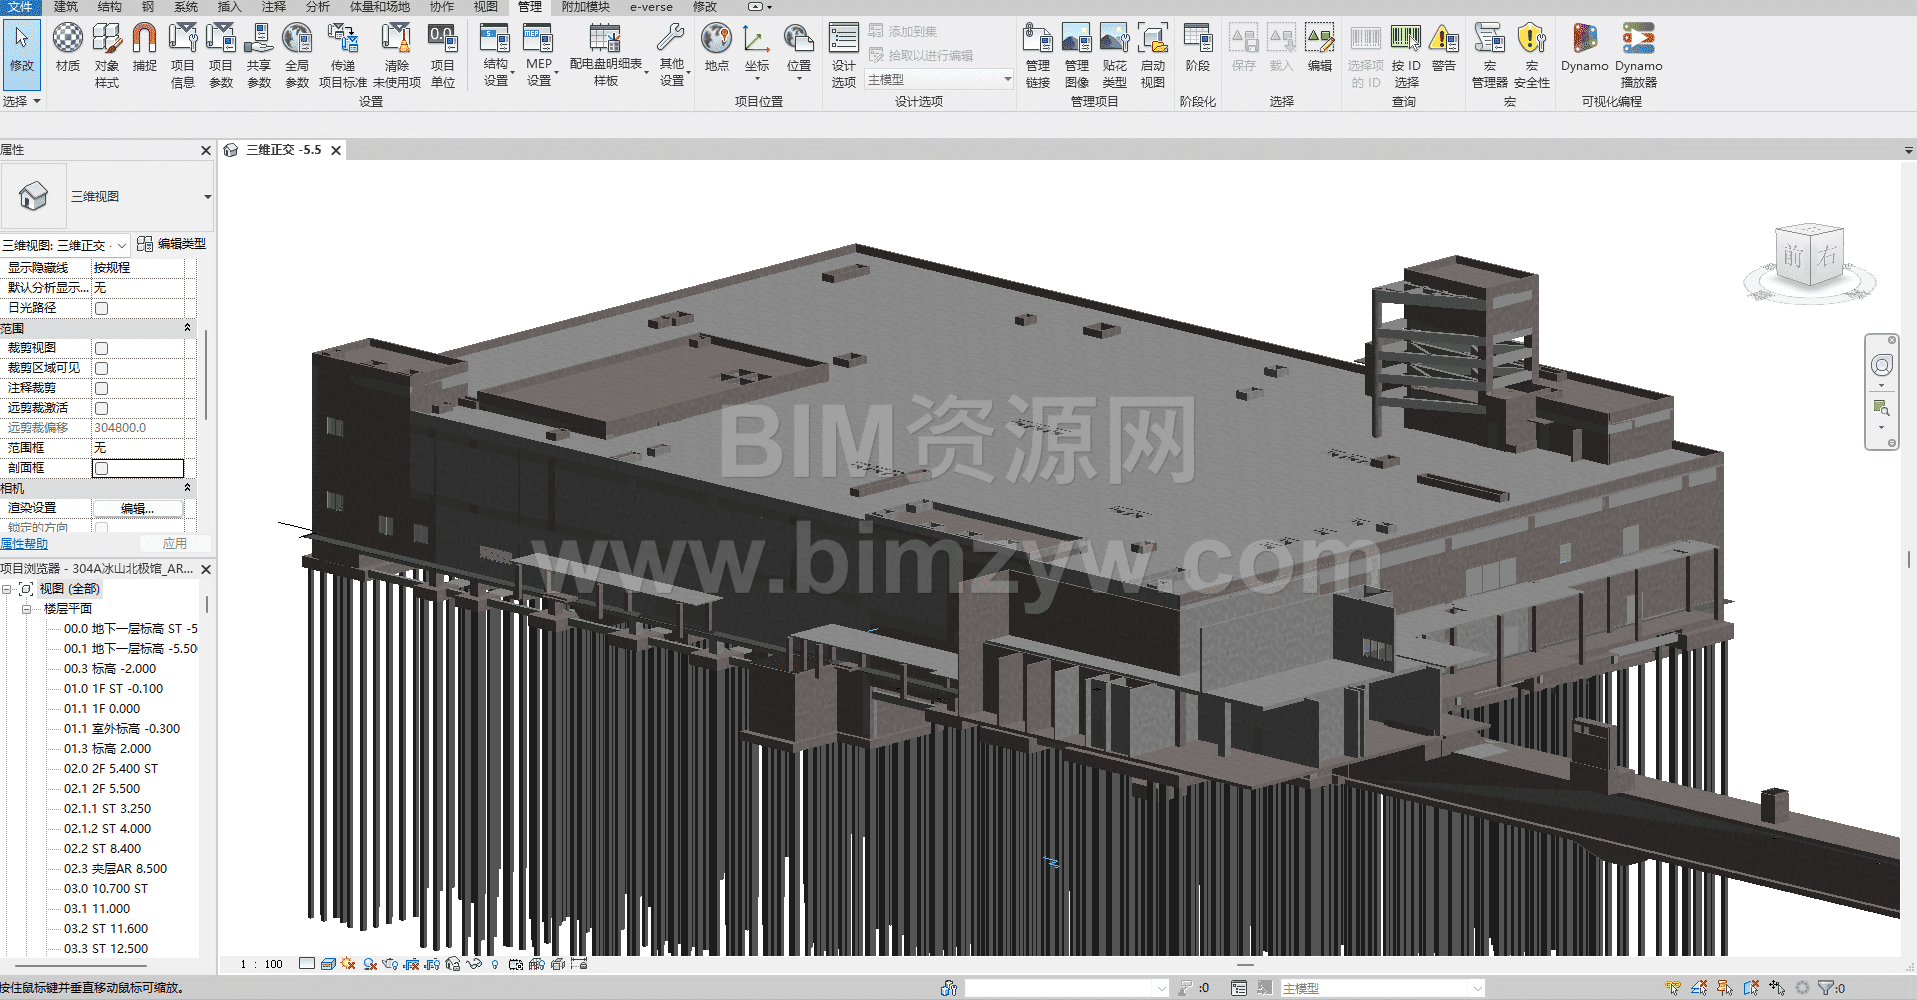Click 清除未使用项 (Purge Unused)
The image size is (1917, 1000).
396,55
